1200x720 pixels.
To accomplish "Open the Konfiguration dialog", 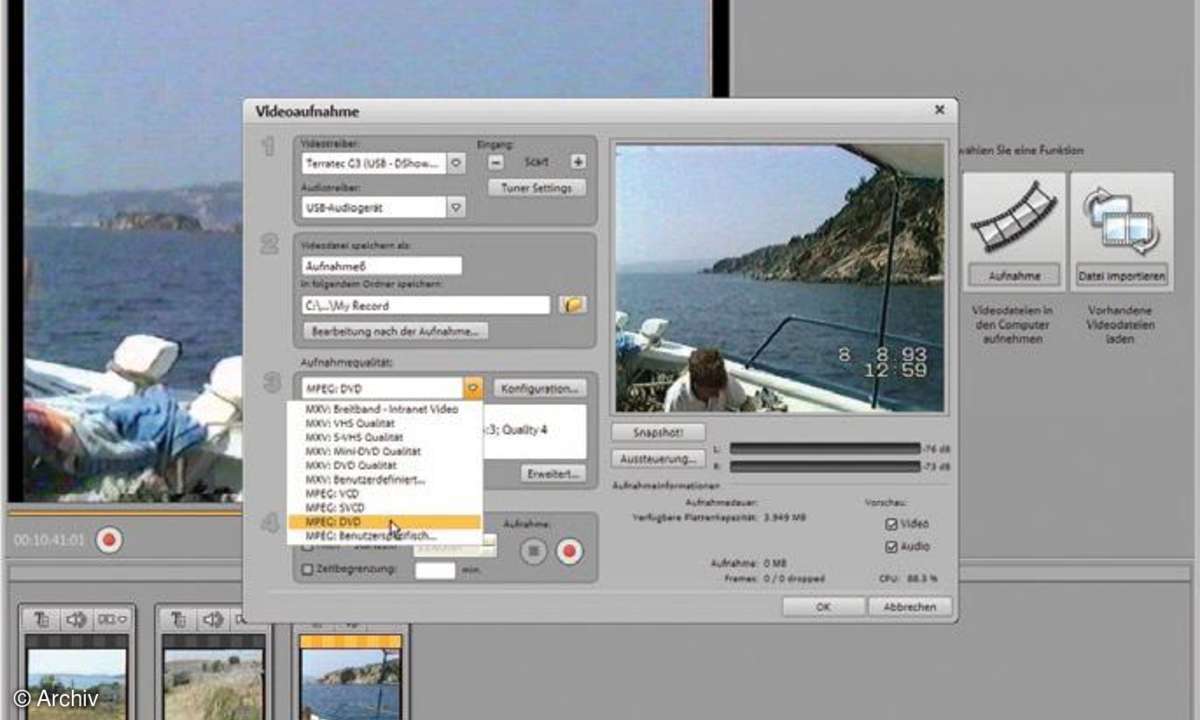I will 540,388.
